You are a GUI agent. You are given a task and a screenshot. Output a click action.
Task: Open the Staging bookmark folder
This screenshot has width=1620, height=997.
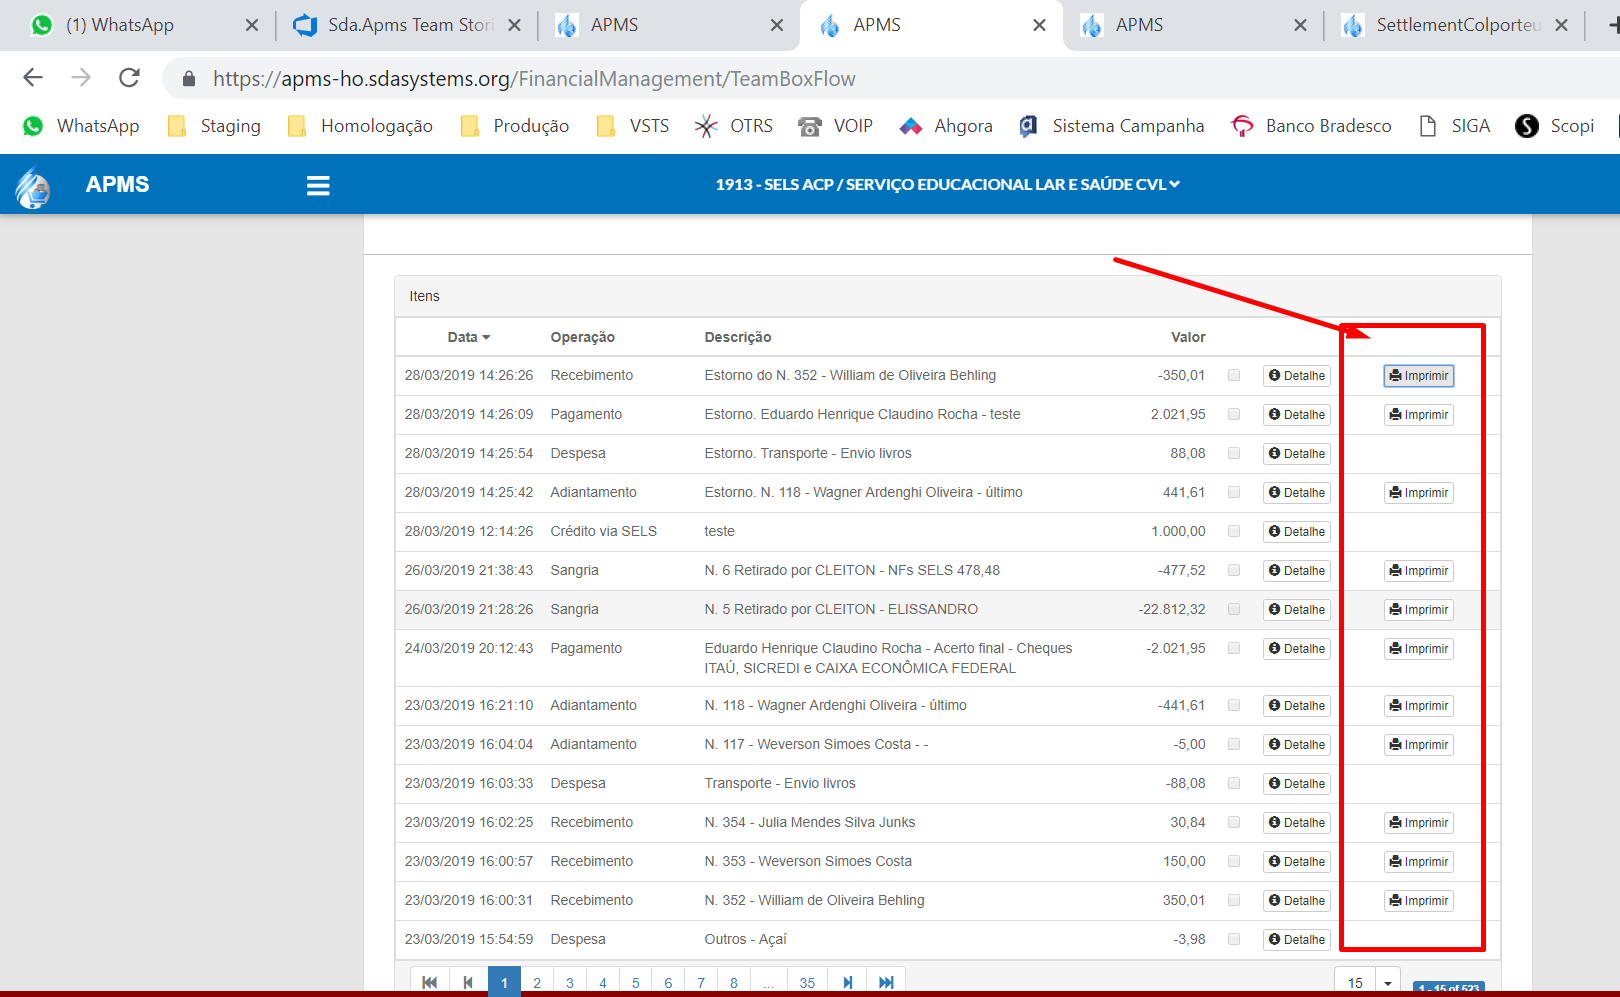coord(214,126)
